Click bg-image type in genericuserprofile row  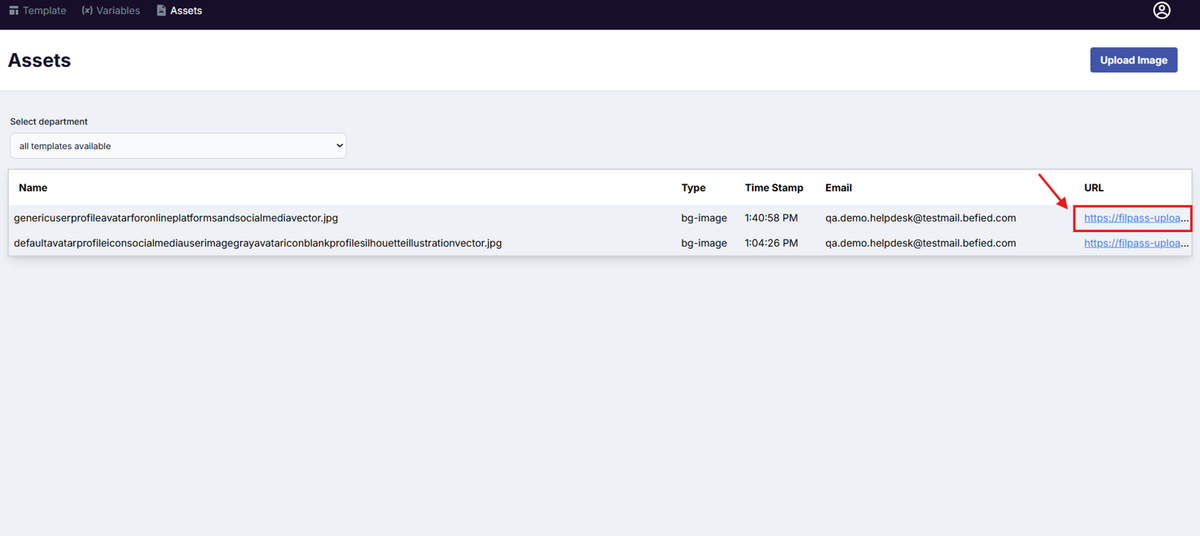(704, 218)
